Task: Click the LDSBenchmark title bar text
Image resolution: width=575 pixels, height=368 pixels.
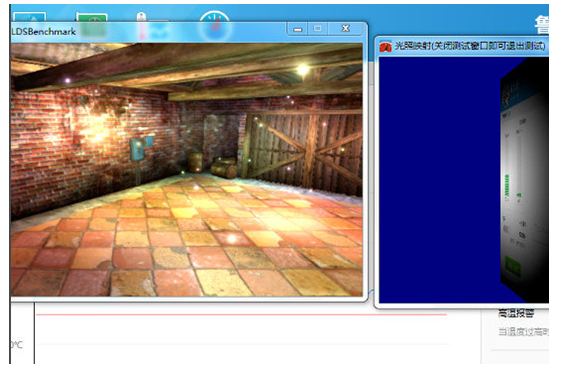Action: click(44, 32)
